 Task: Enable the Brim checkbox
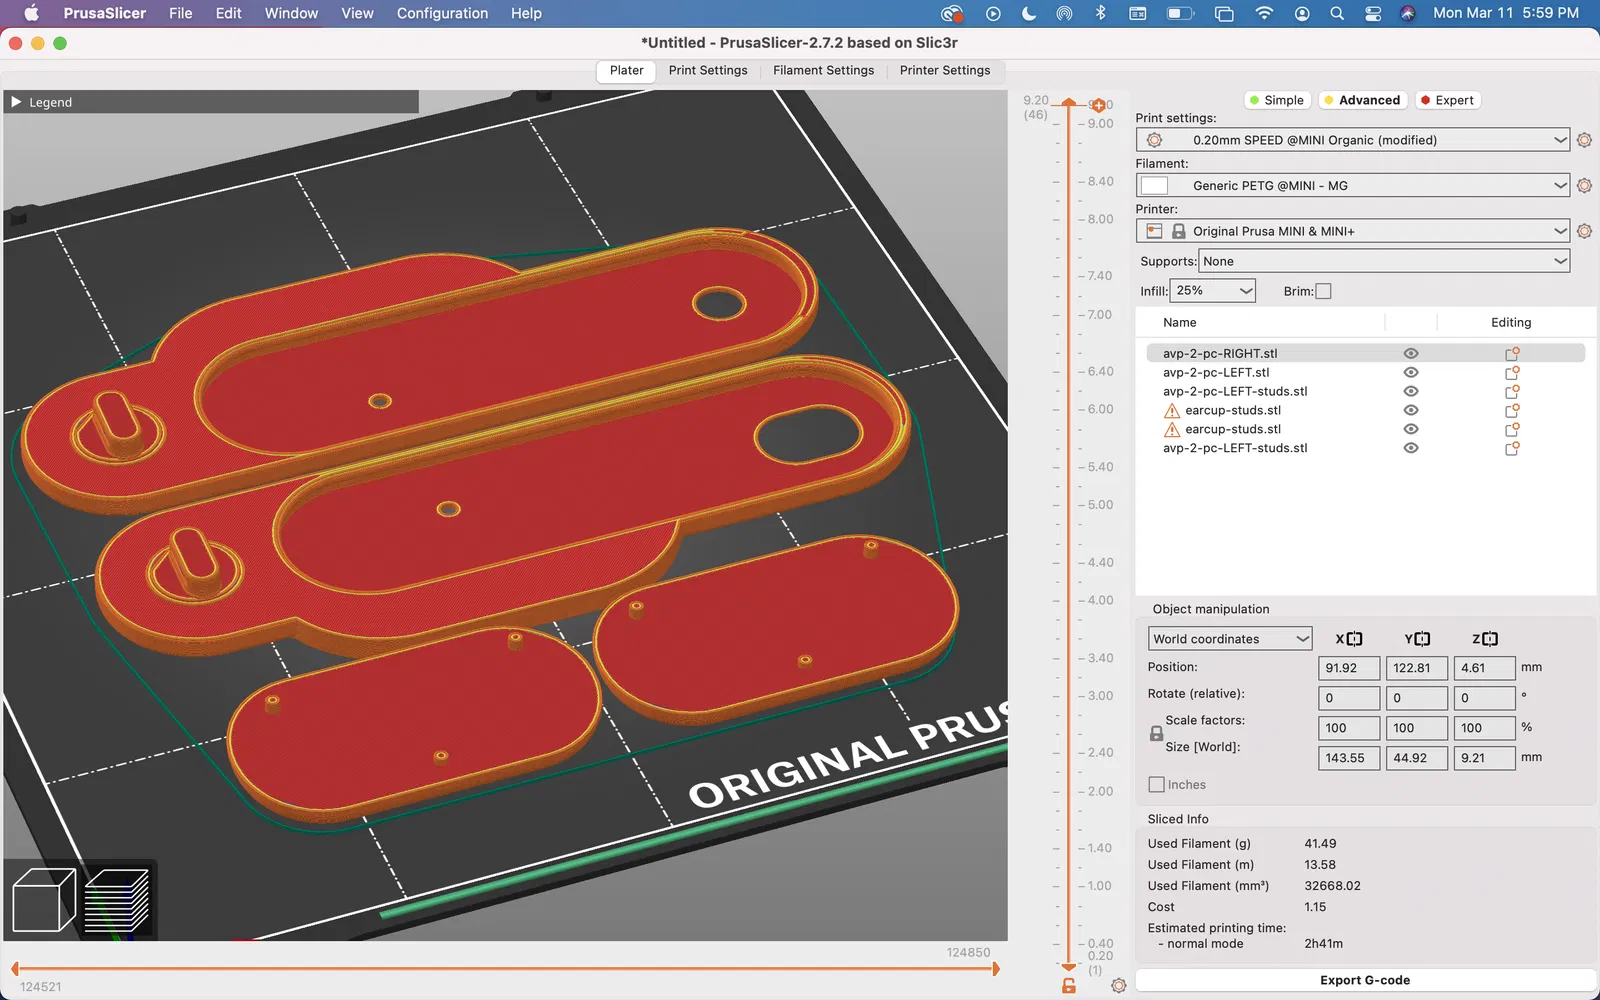coord(1323,291)
